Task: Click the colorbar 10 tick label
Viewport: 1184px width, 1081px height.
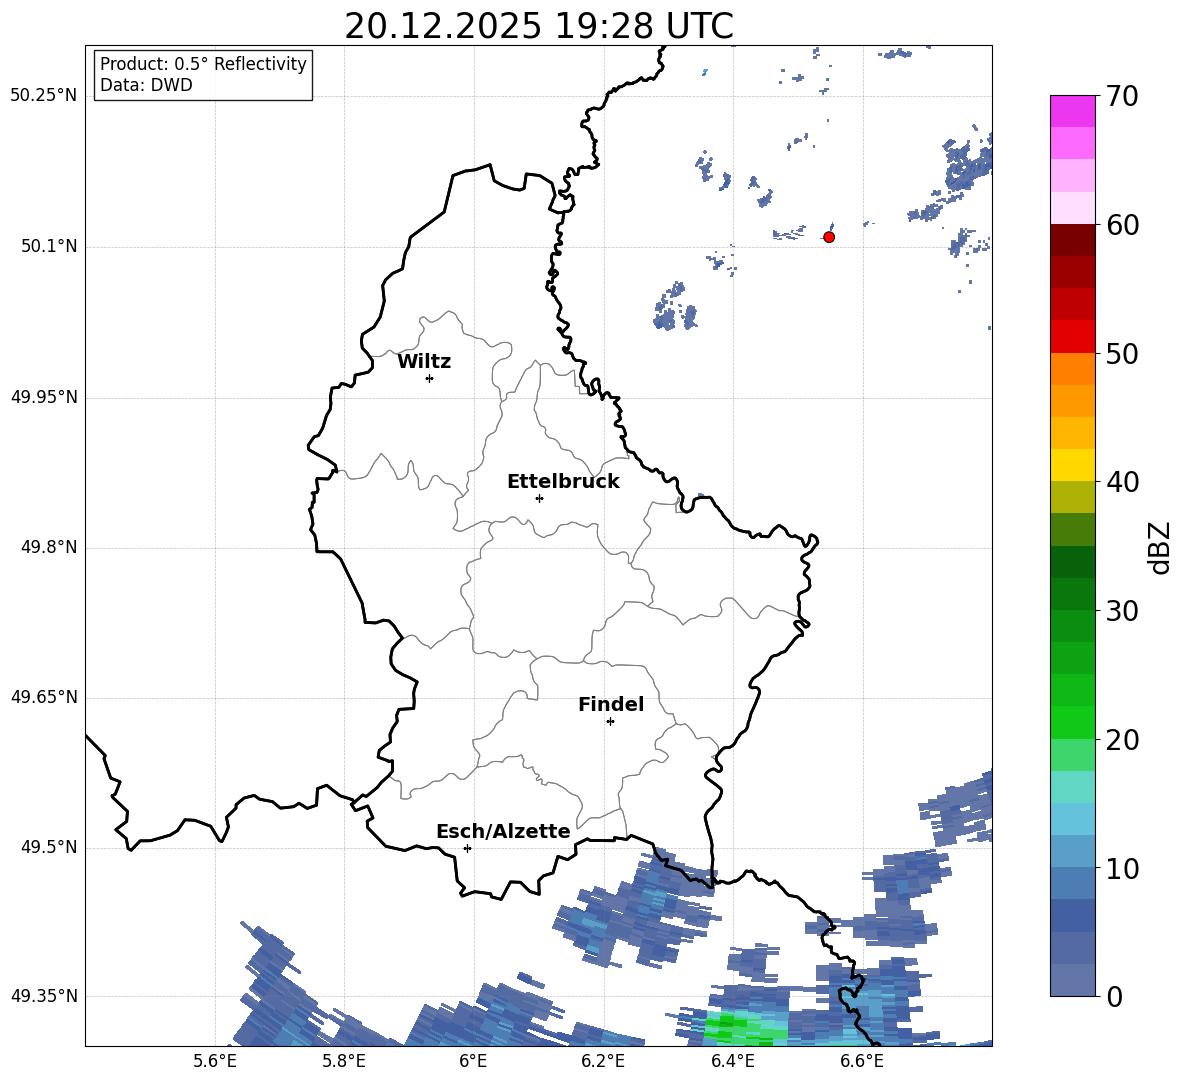Action: pyautogui.click(x=1122, y=869)
